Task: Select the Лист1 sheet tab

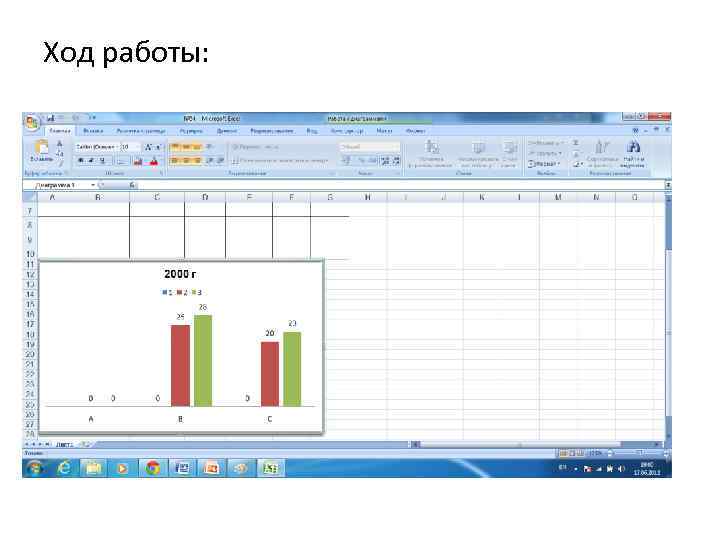Action: [x=64, y=444]
